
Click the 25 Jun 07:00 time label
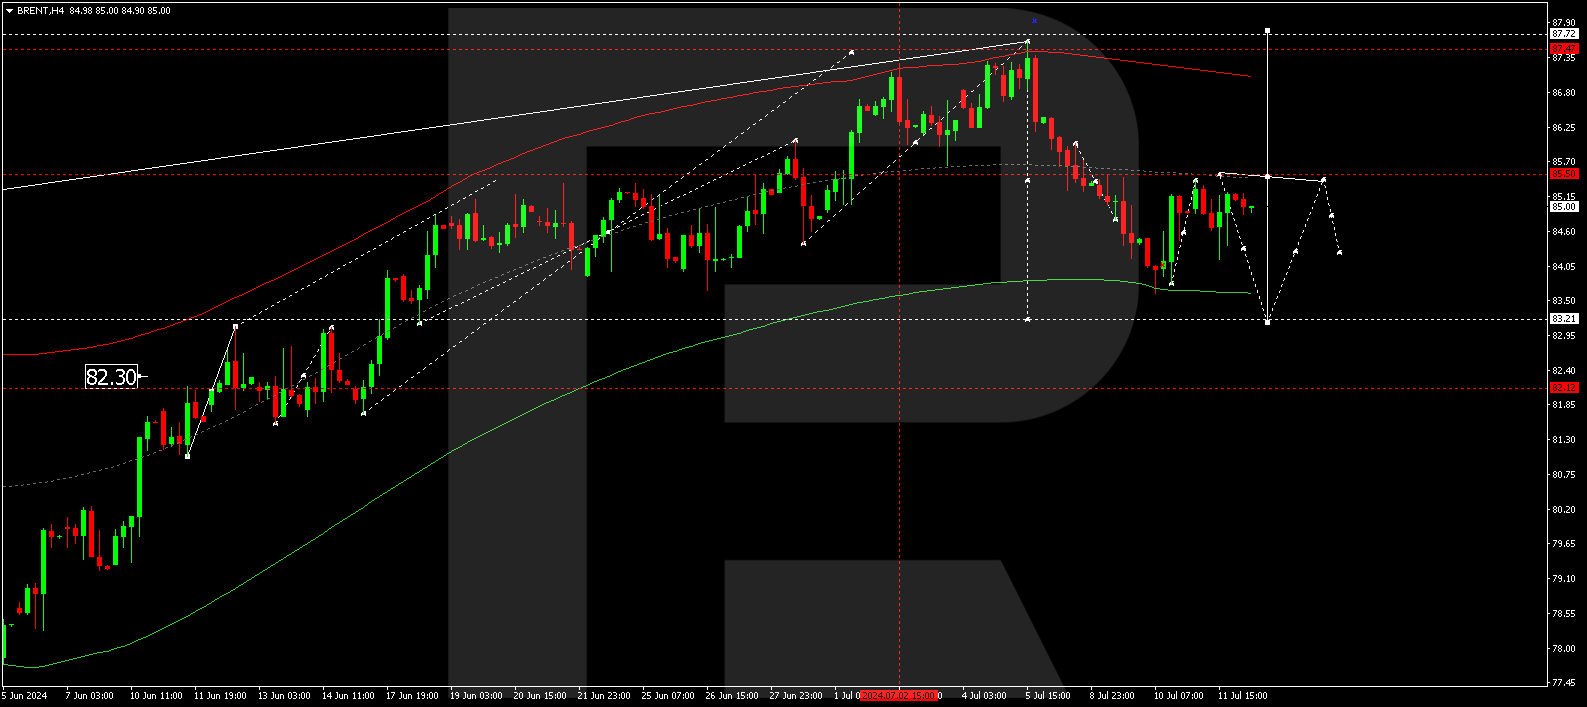[668, 696]
